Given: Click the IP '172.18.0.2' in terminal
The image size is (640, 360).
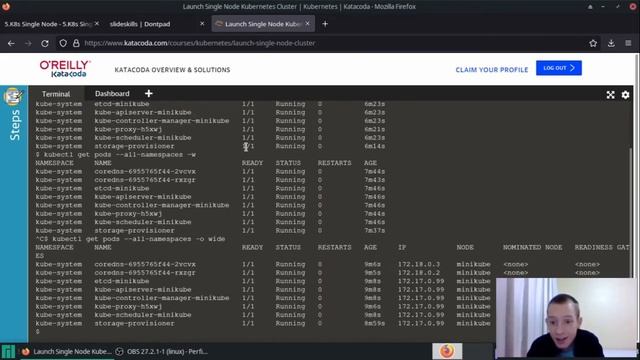Looking at the screenshot, I should [419, 273].
